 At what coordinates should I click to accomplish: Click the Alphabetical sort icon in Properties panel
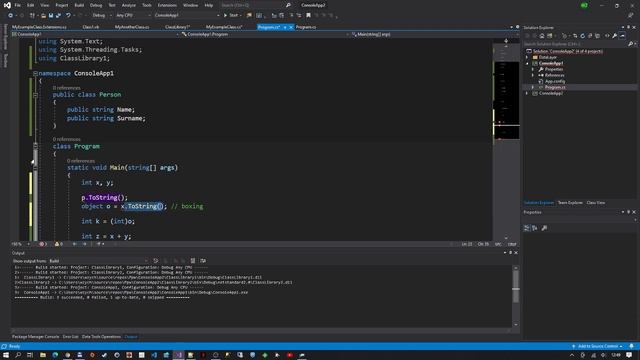tap(535, 228)
